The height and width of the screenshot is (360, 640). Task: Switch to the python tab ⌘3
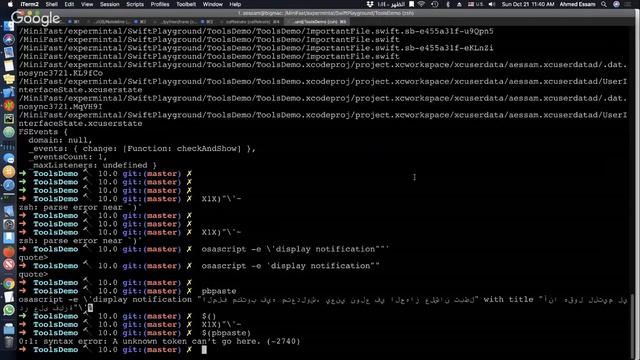184,22
